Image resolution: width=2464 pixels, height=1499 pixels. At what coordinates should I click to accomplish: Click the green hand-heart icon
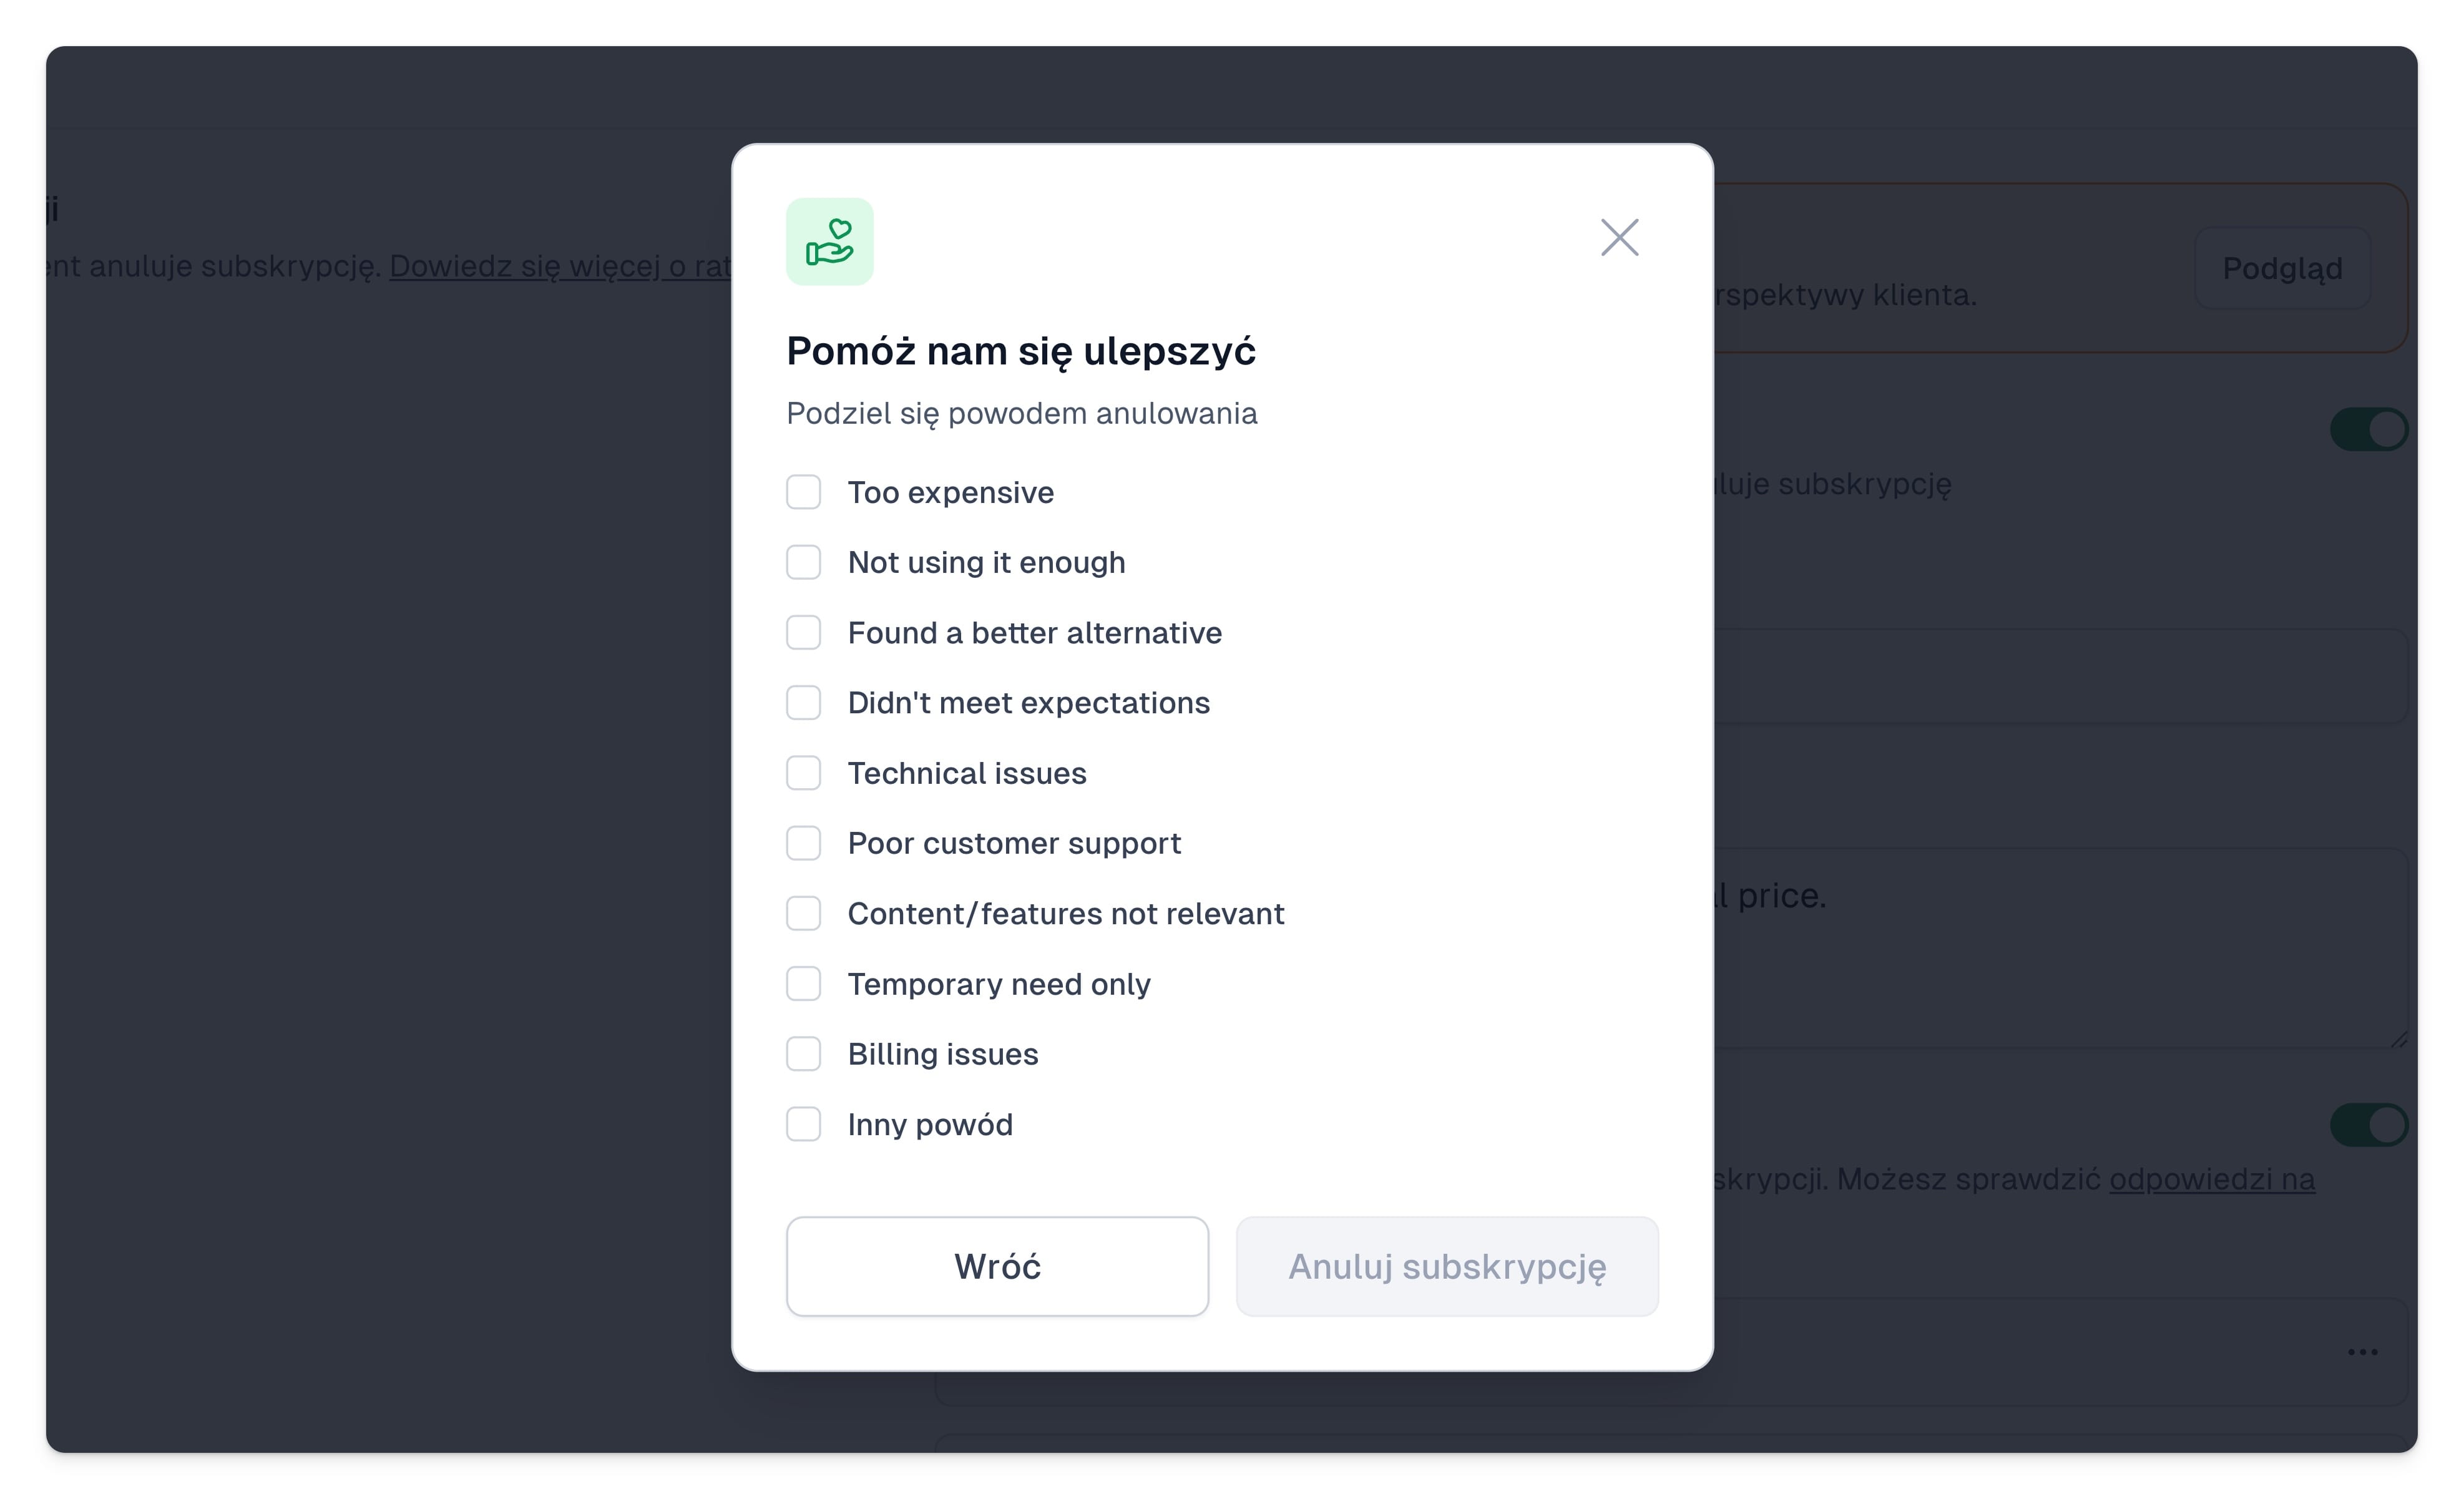tap(829, 242)
